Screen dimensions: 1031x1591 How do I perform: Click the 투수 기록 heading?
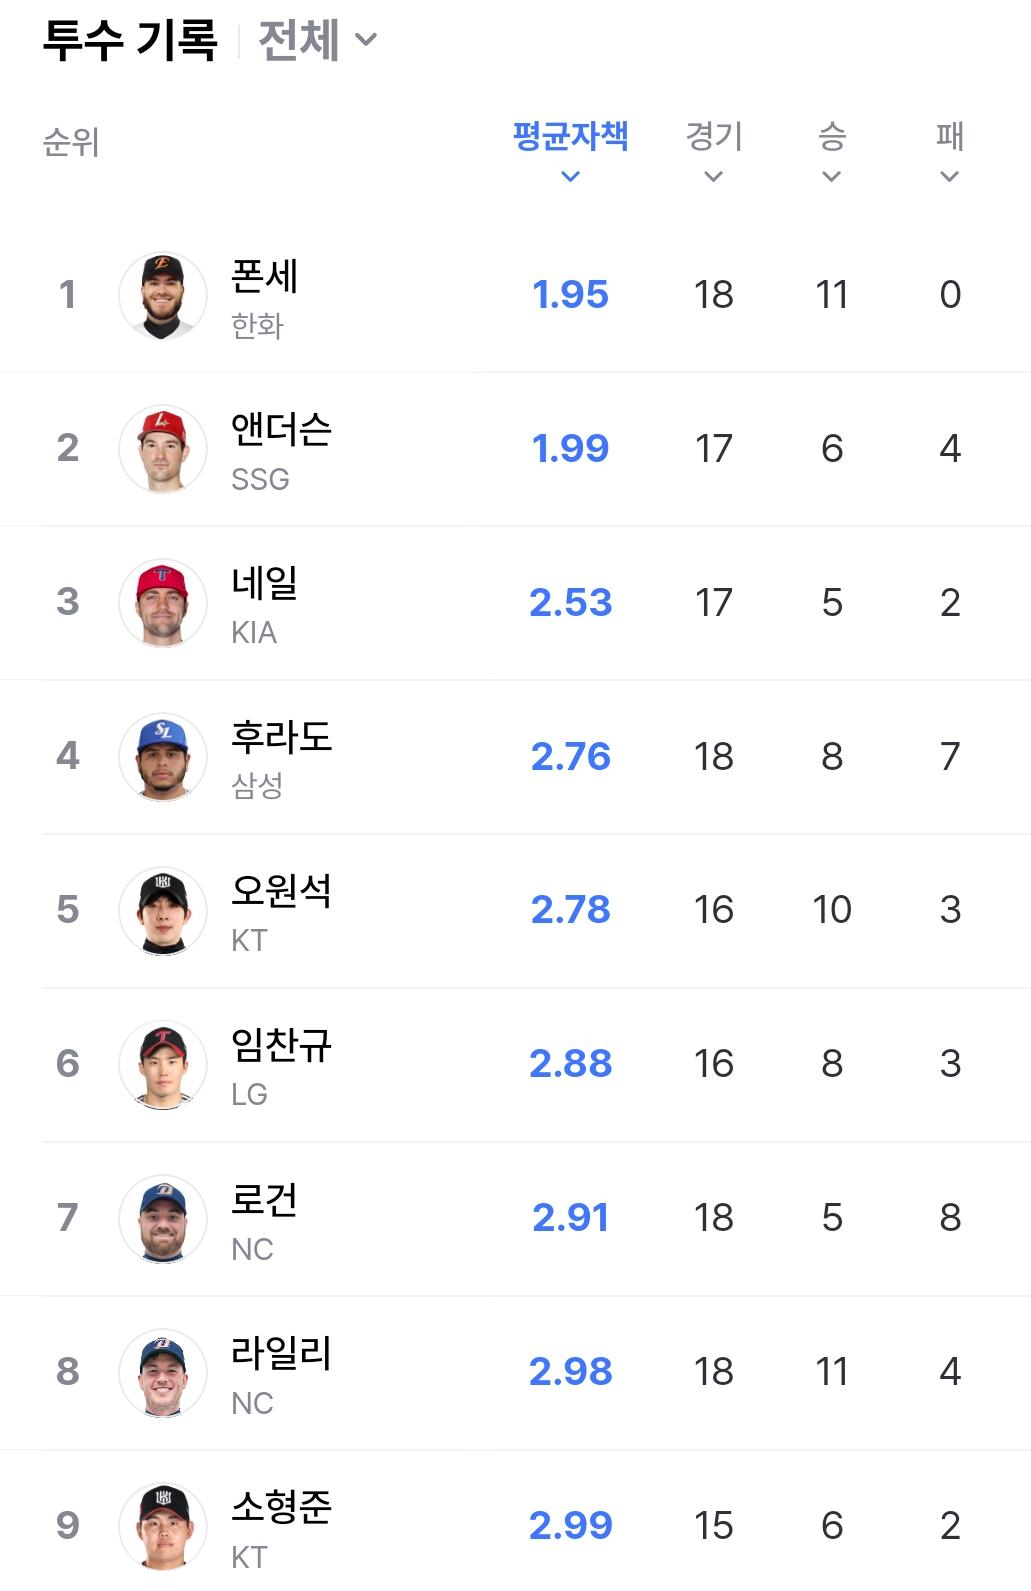[x=130, y=40]
